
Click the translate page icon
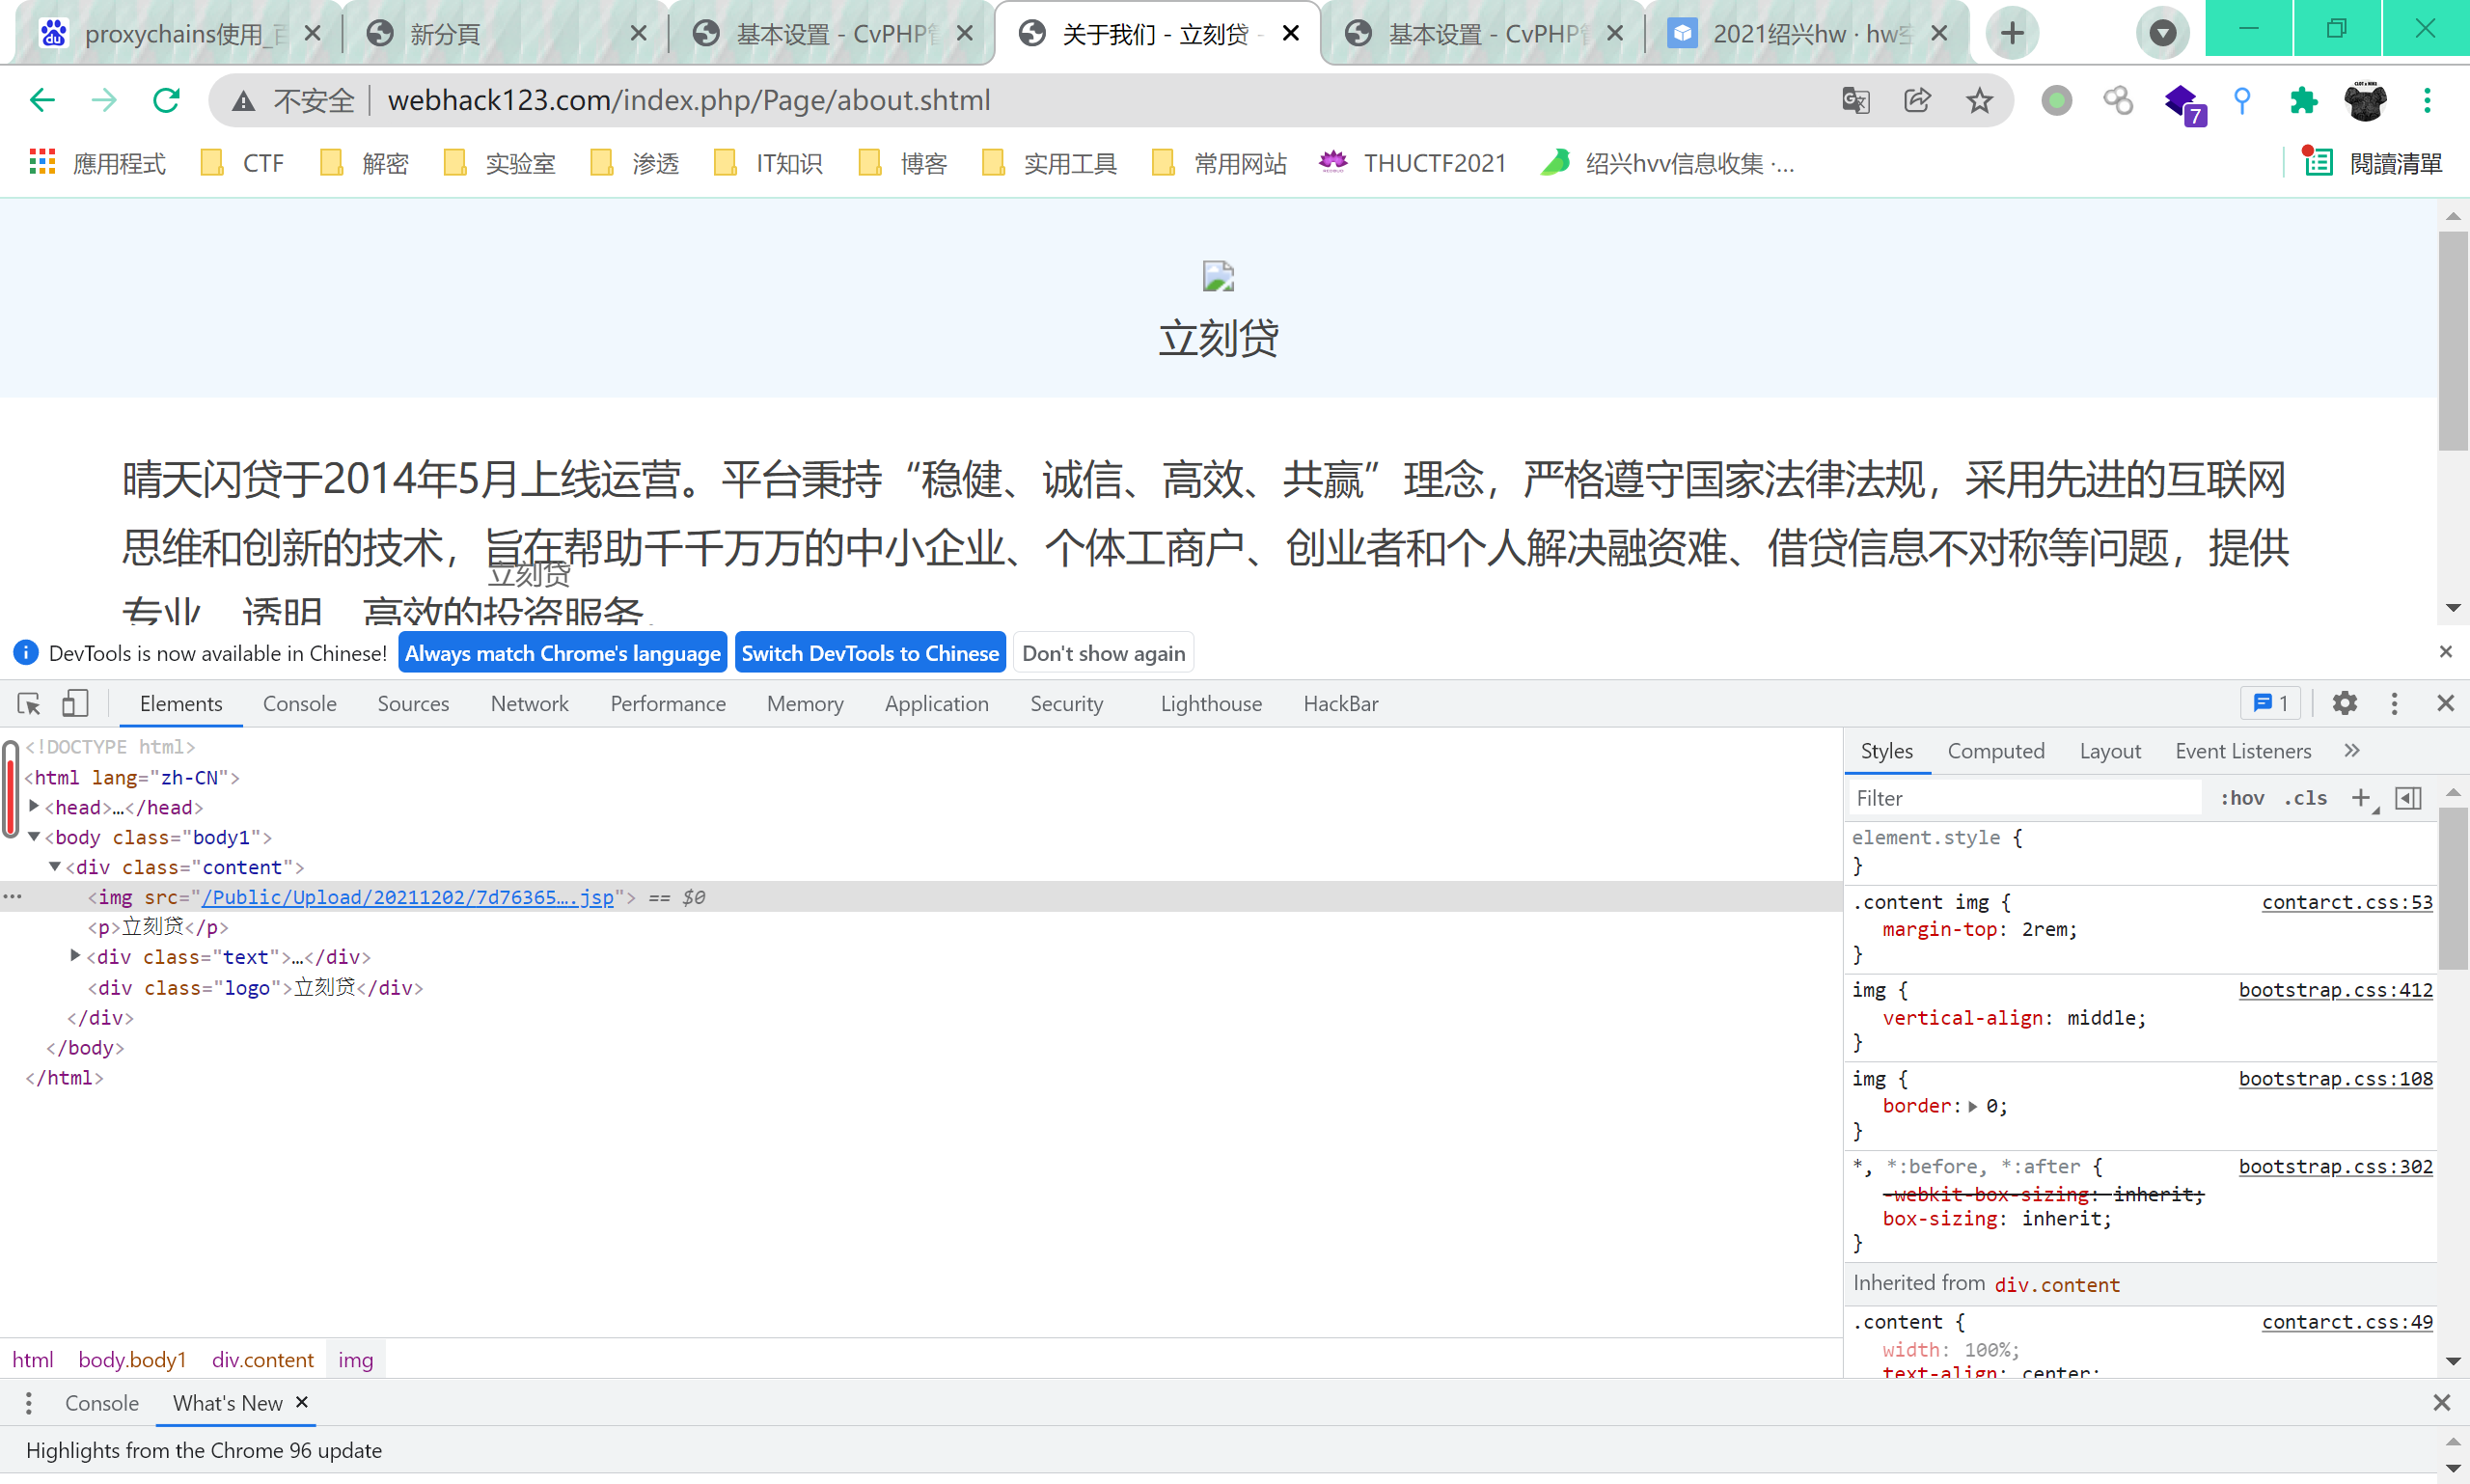(x=1856, y=100)
